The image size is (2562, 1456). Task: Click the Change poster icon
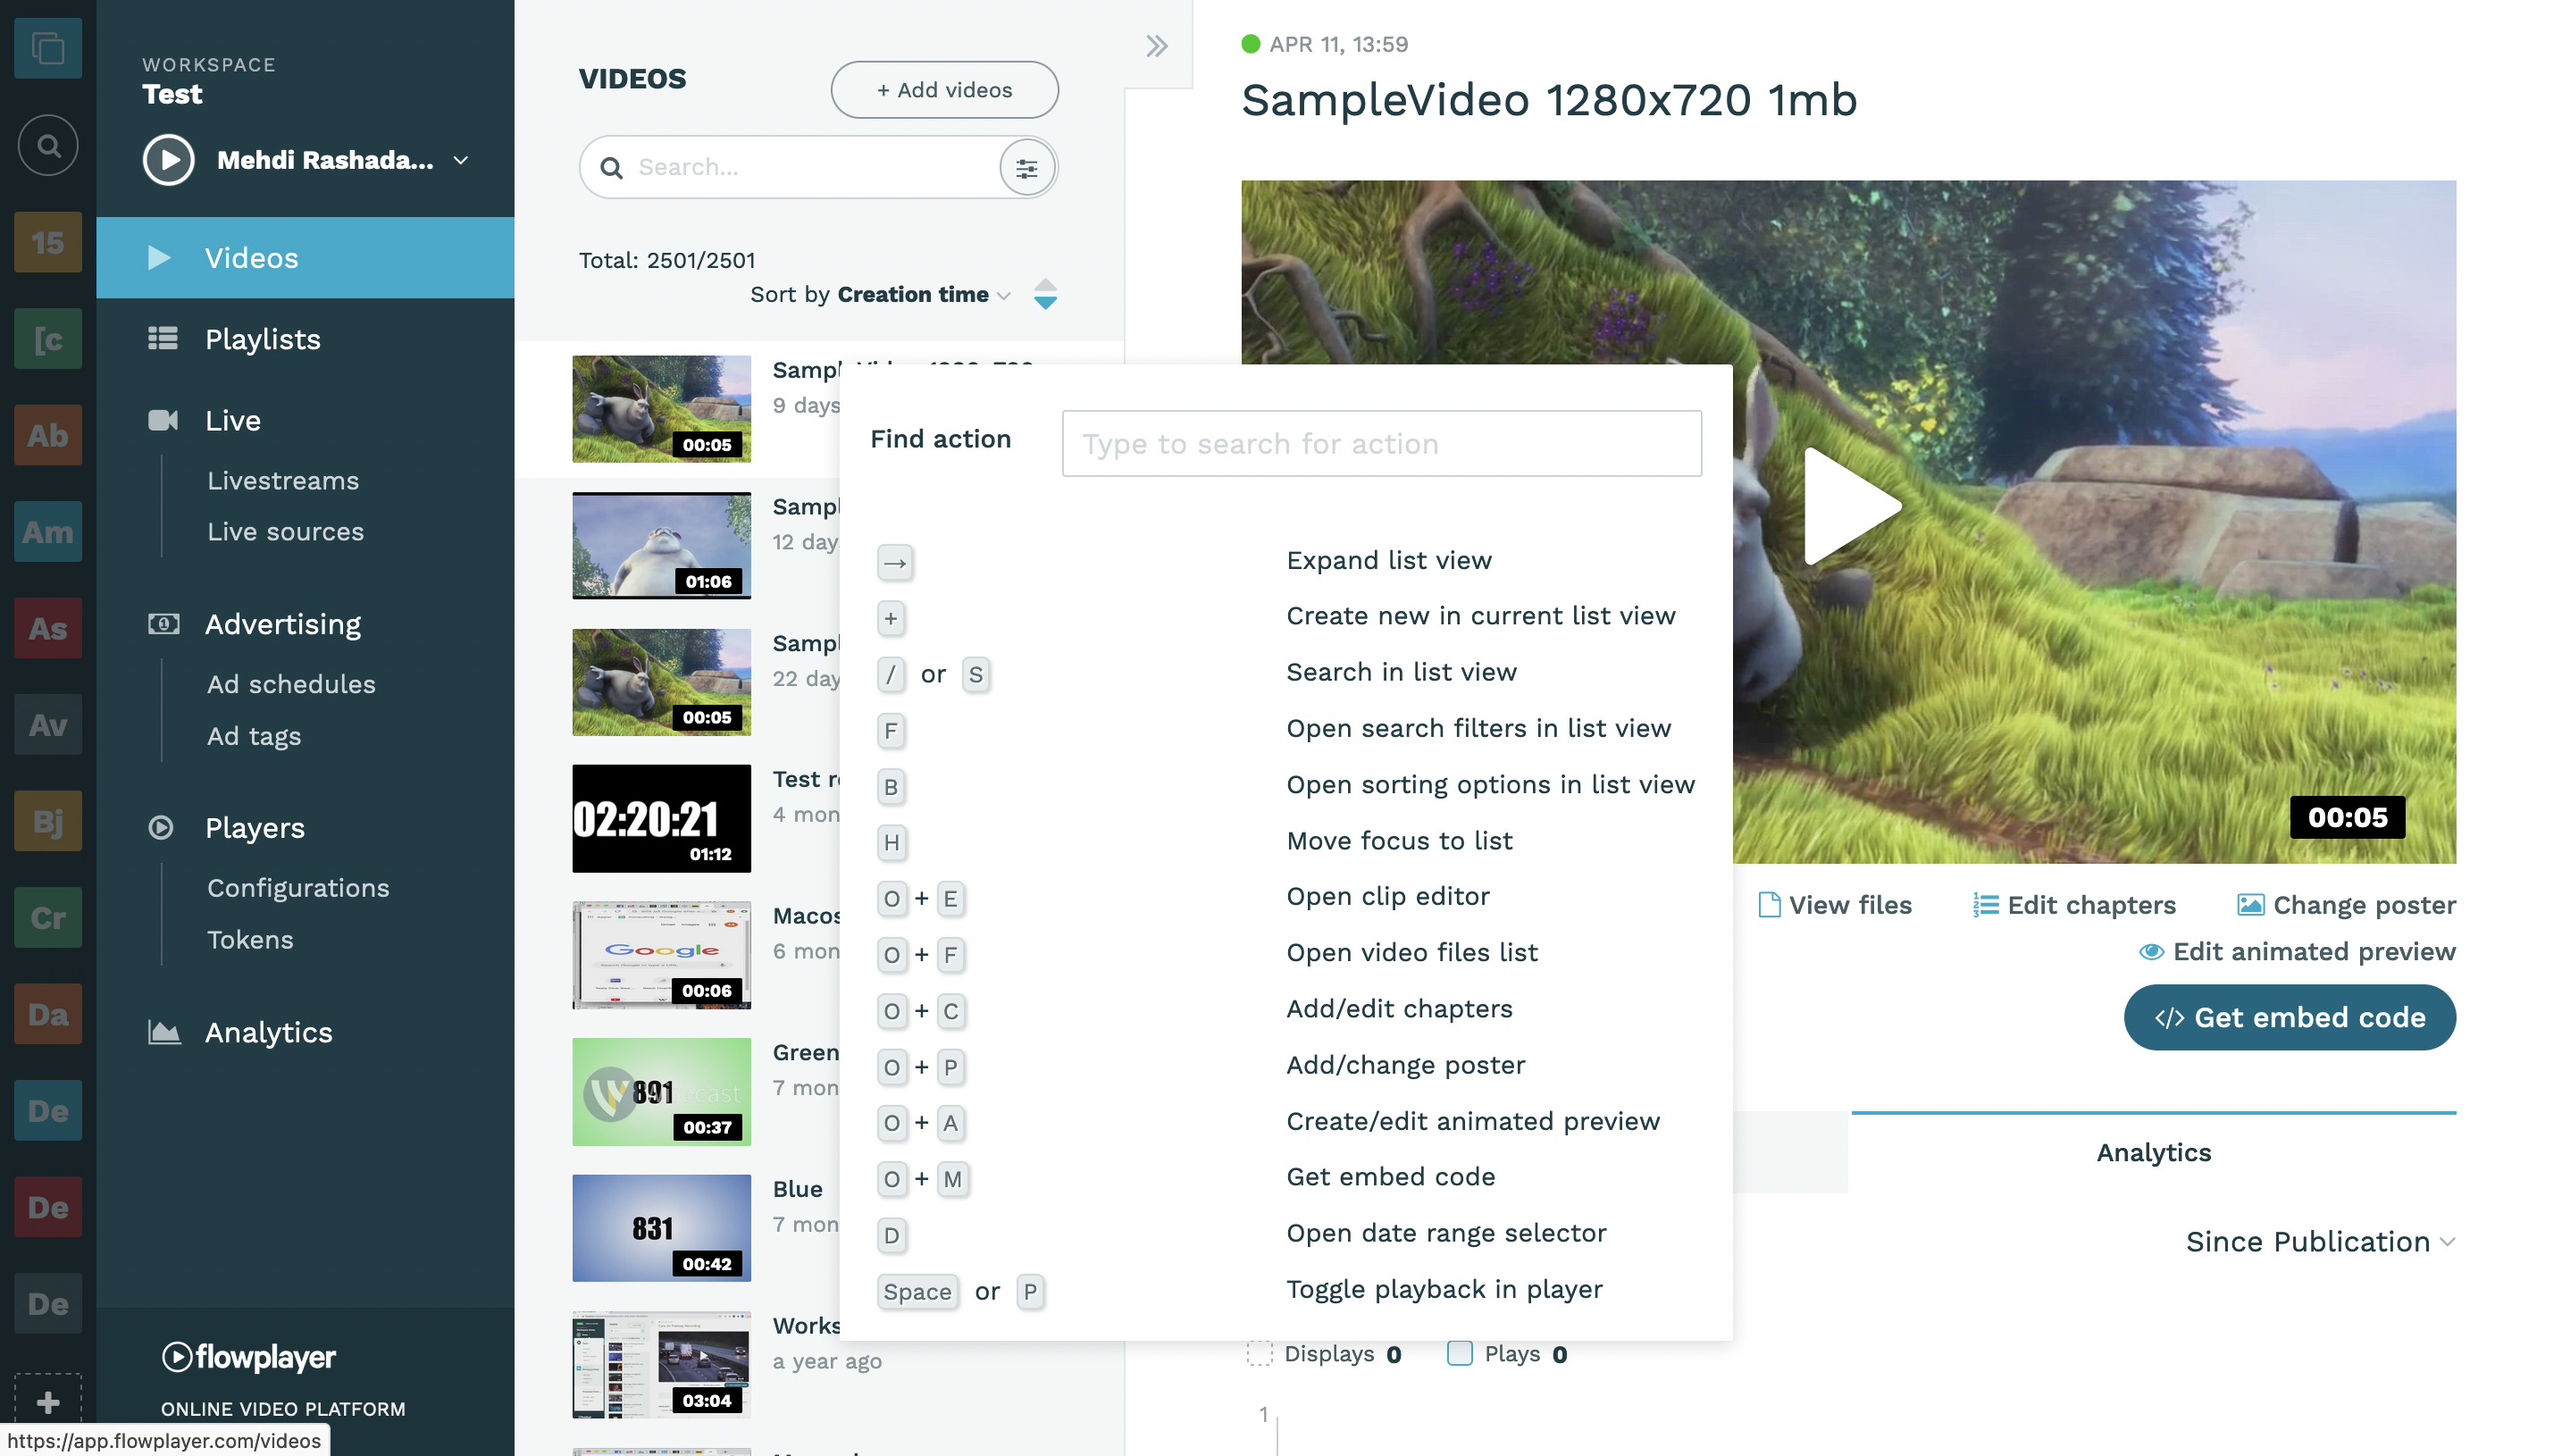(2248, 904)
